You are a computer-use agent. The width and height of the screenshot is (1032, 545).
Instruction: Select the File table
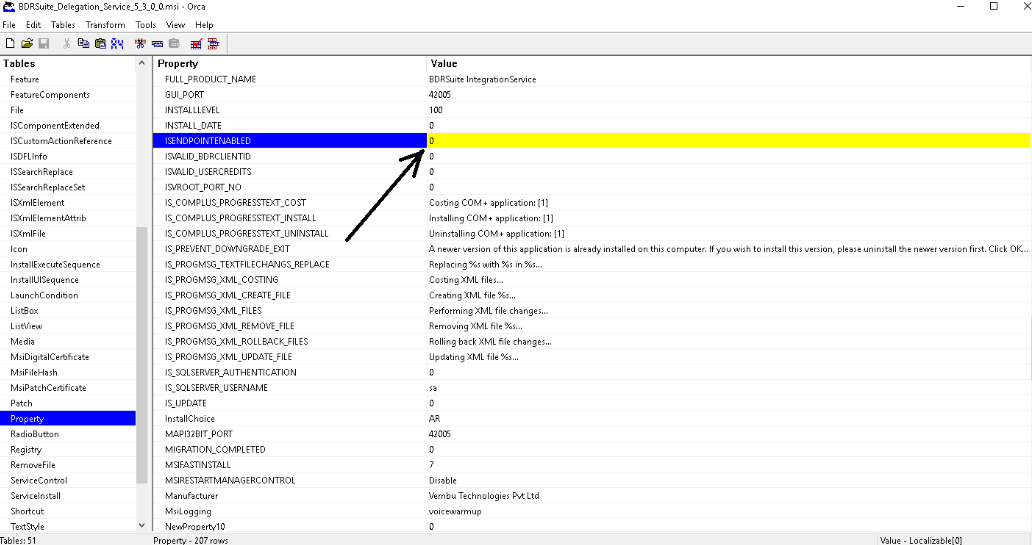(16, 110)
